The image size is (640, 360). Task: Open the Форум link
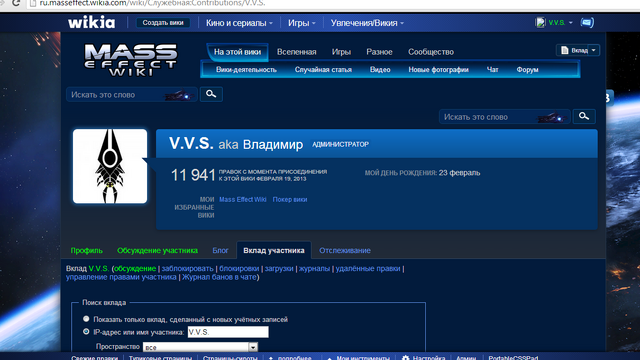[527, 70]
